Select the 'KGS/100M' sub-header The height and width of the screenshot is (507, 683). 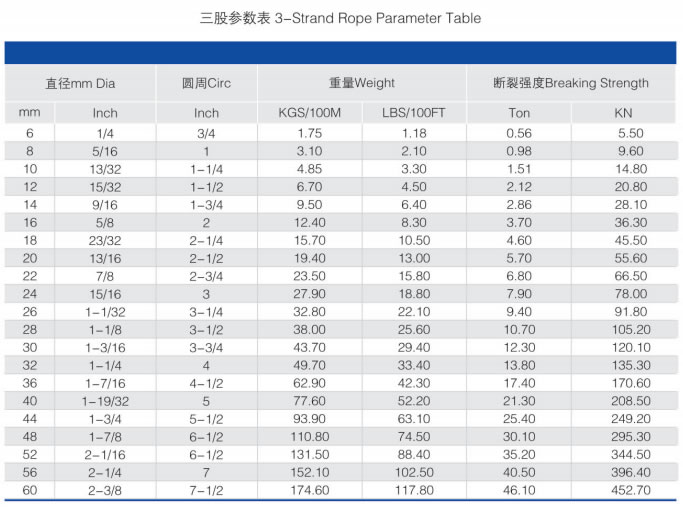(x=309, y=113)
